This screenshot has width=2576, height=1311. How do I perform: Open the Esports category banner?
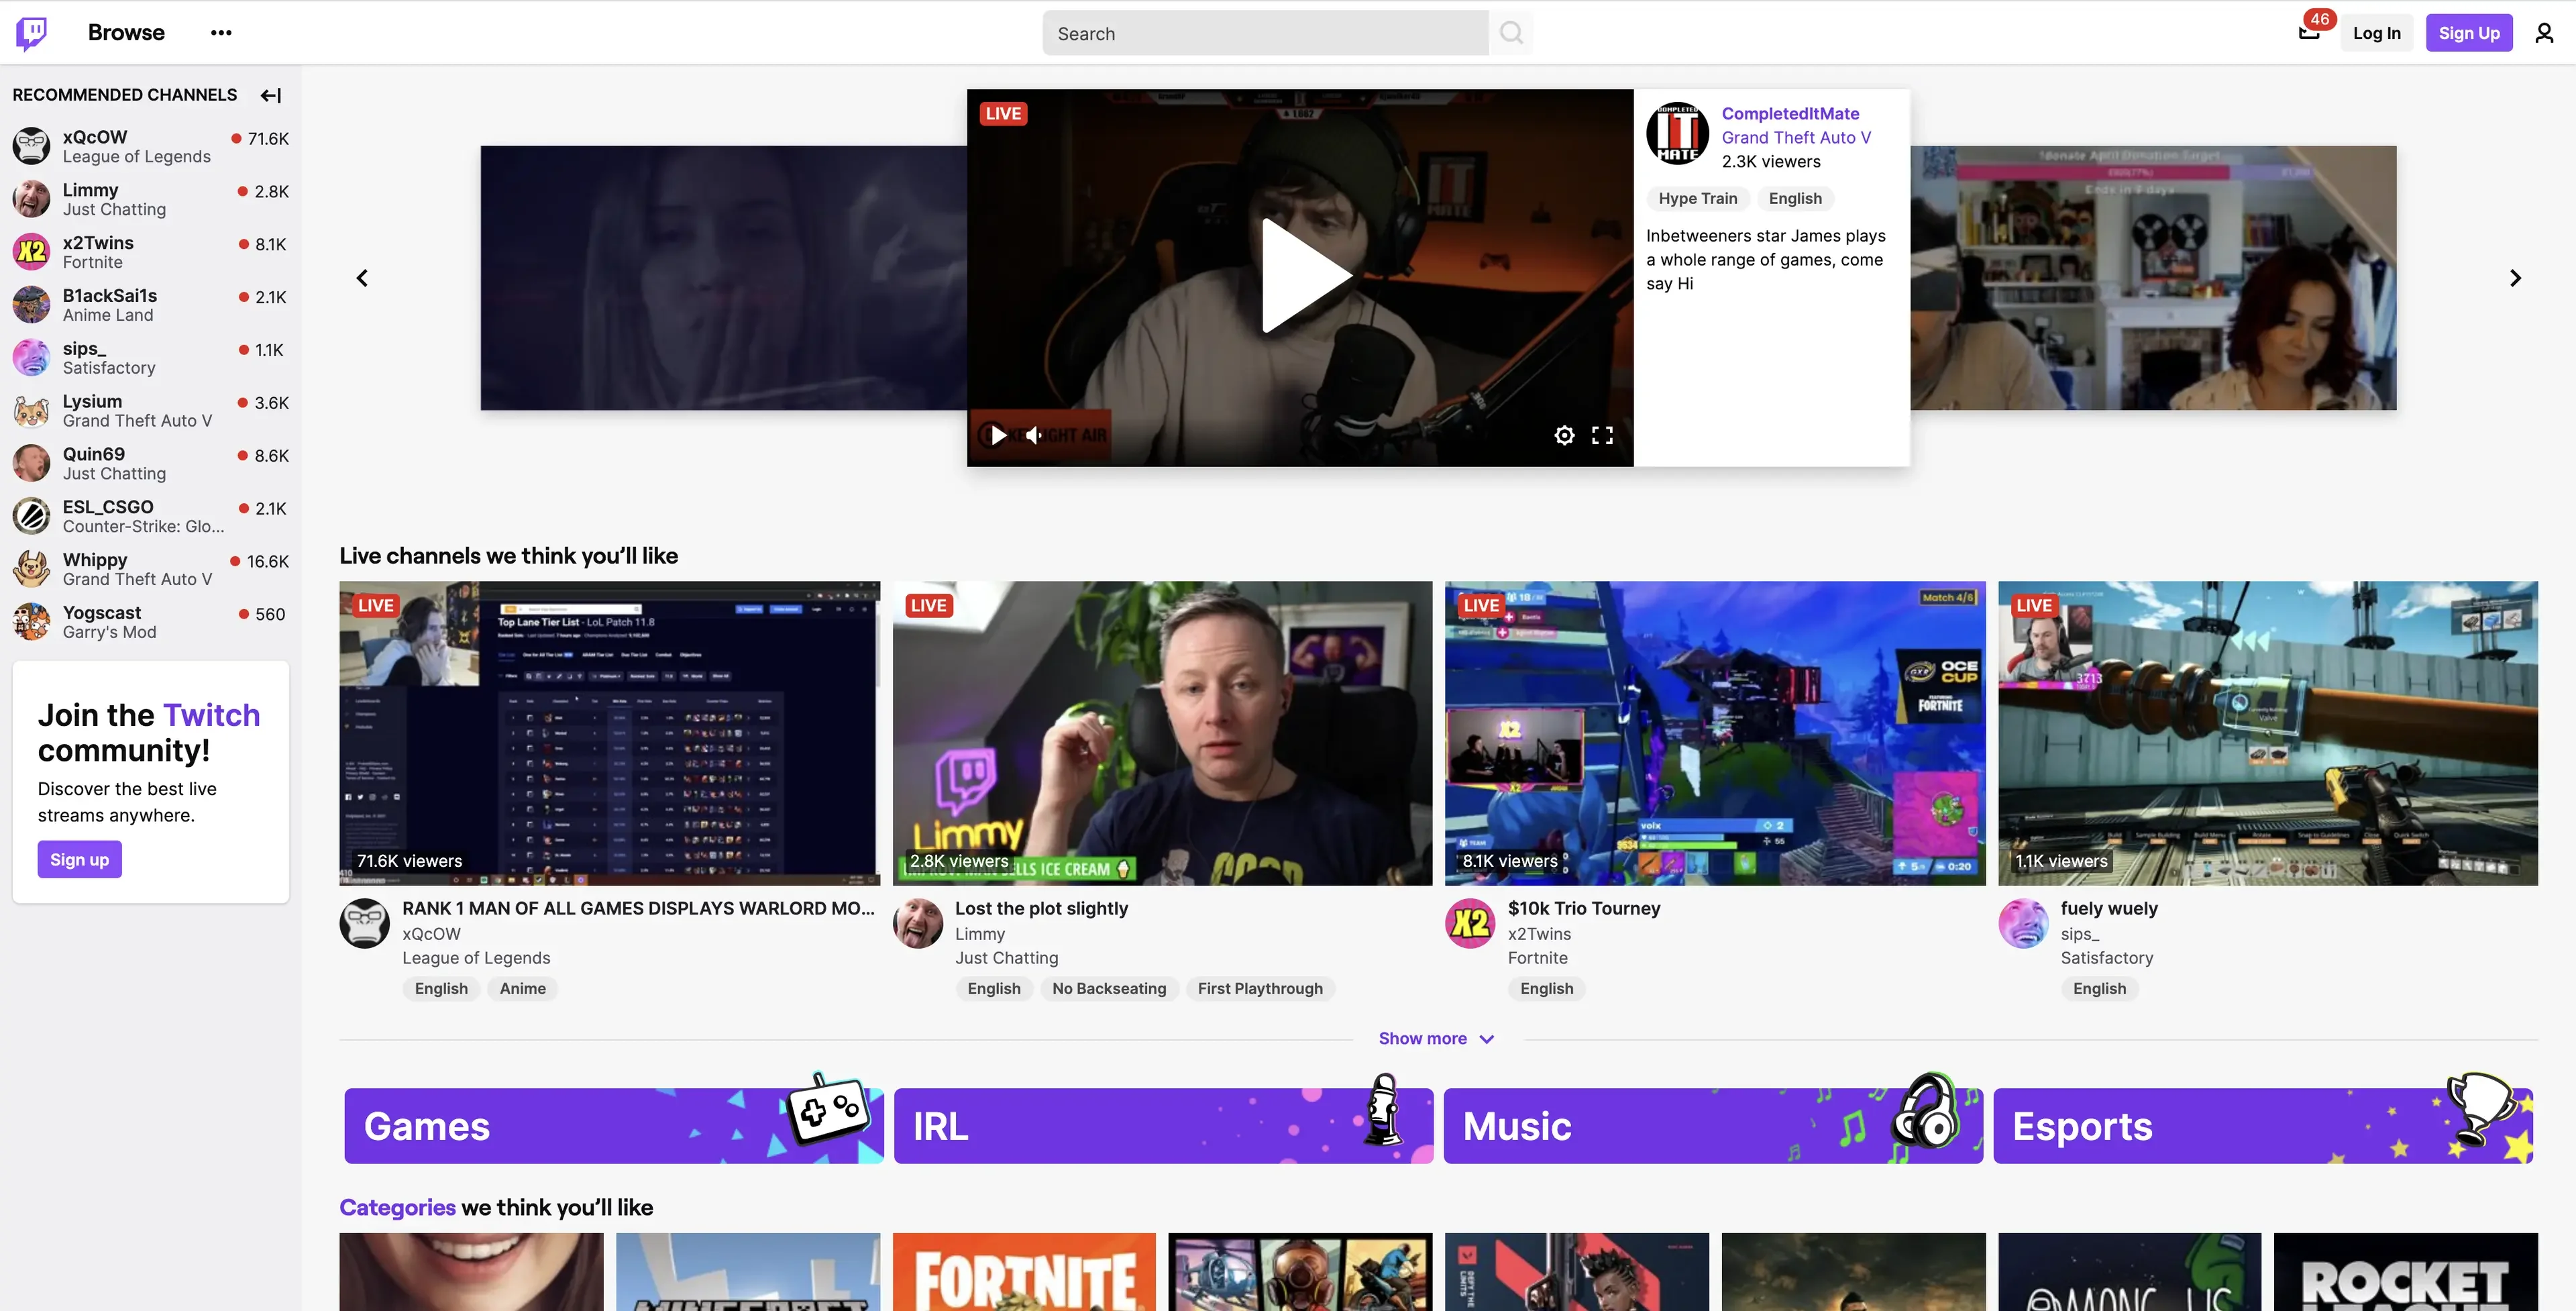click(2262, 1125)
